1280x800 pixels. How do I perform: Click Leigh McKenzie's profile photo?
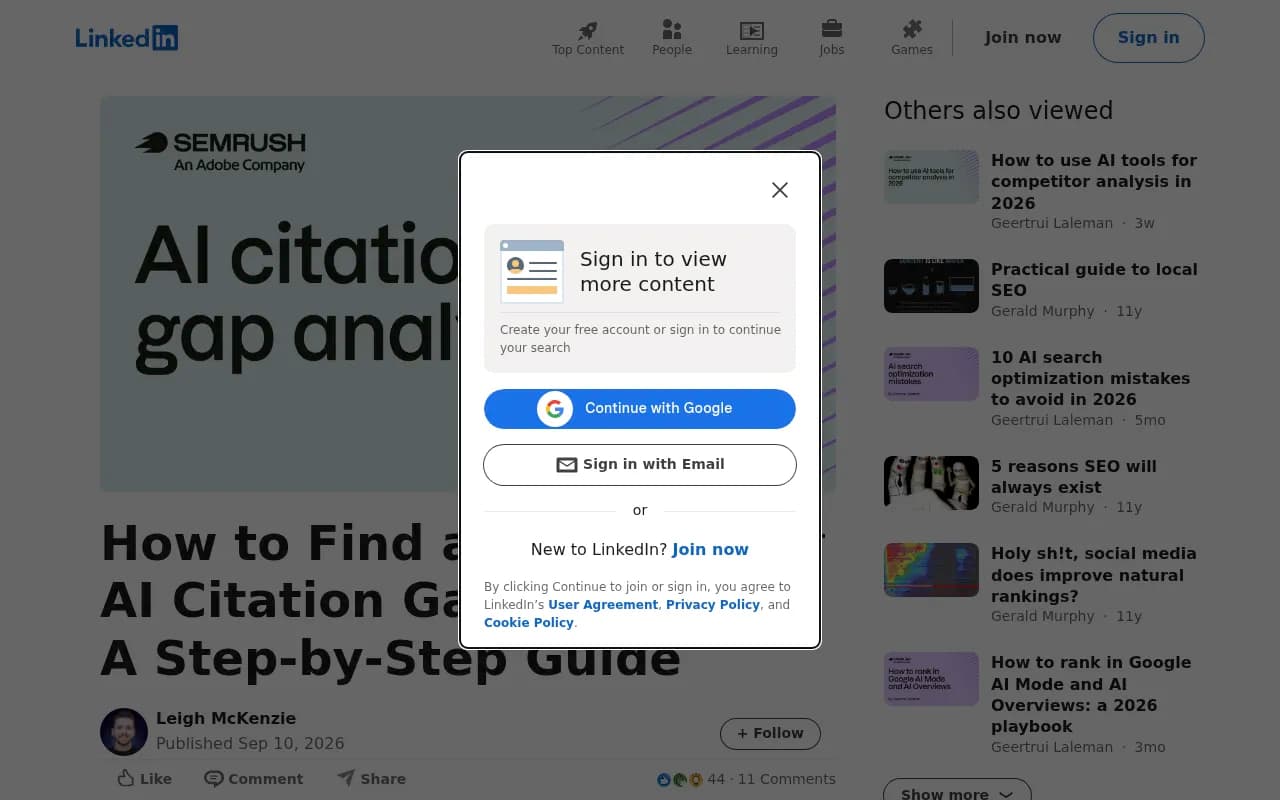[x=124, y=732]
